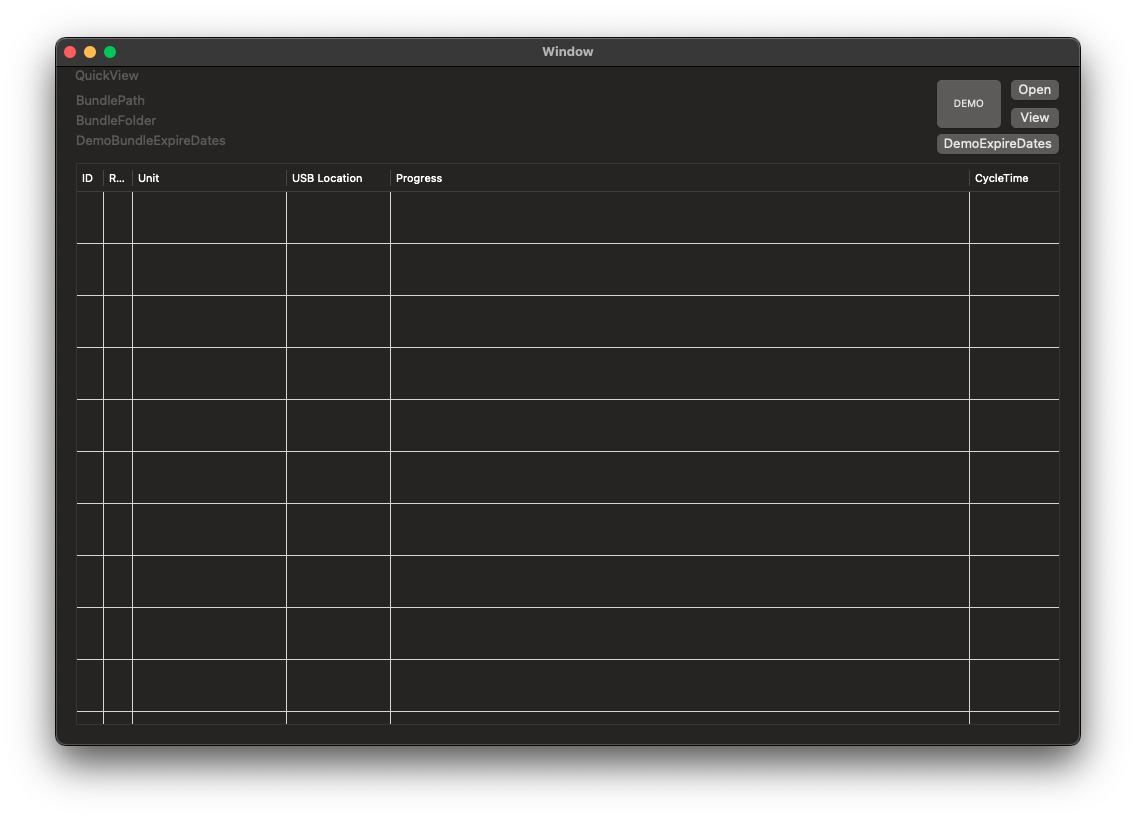Click the Open button
Viewport: 1136px width, 819px height.
pyautogui.click(x=1034, y=90)
